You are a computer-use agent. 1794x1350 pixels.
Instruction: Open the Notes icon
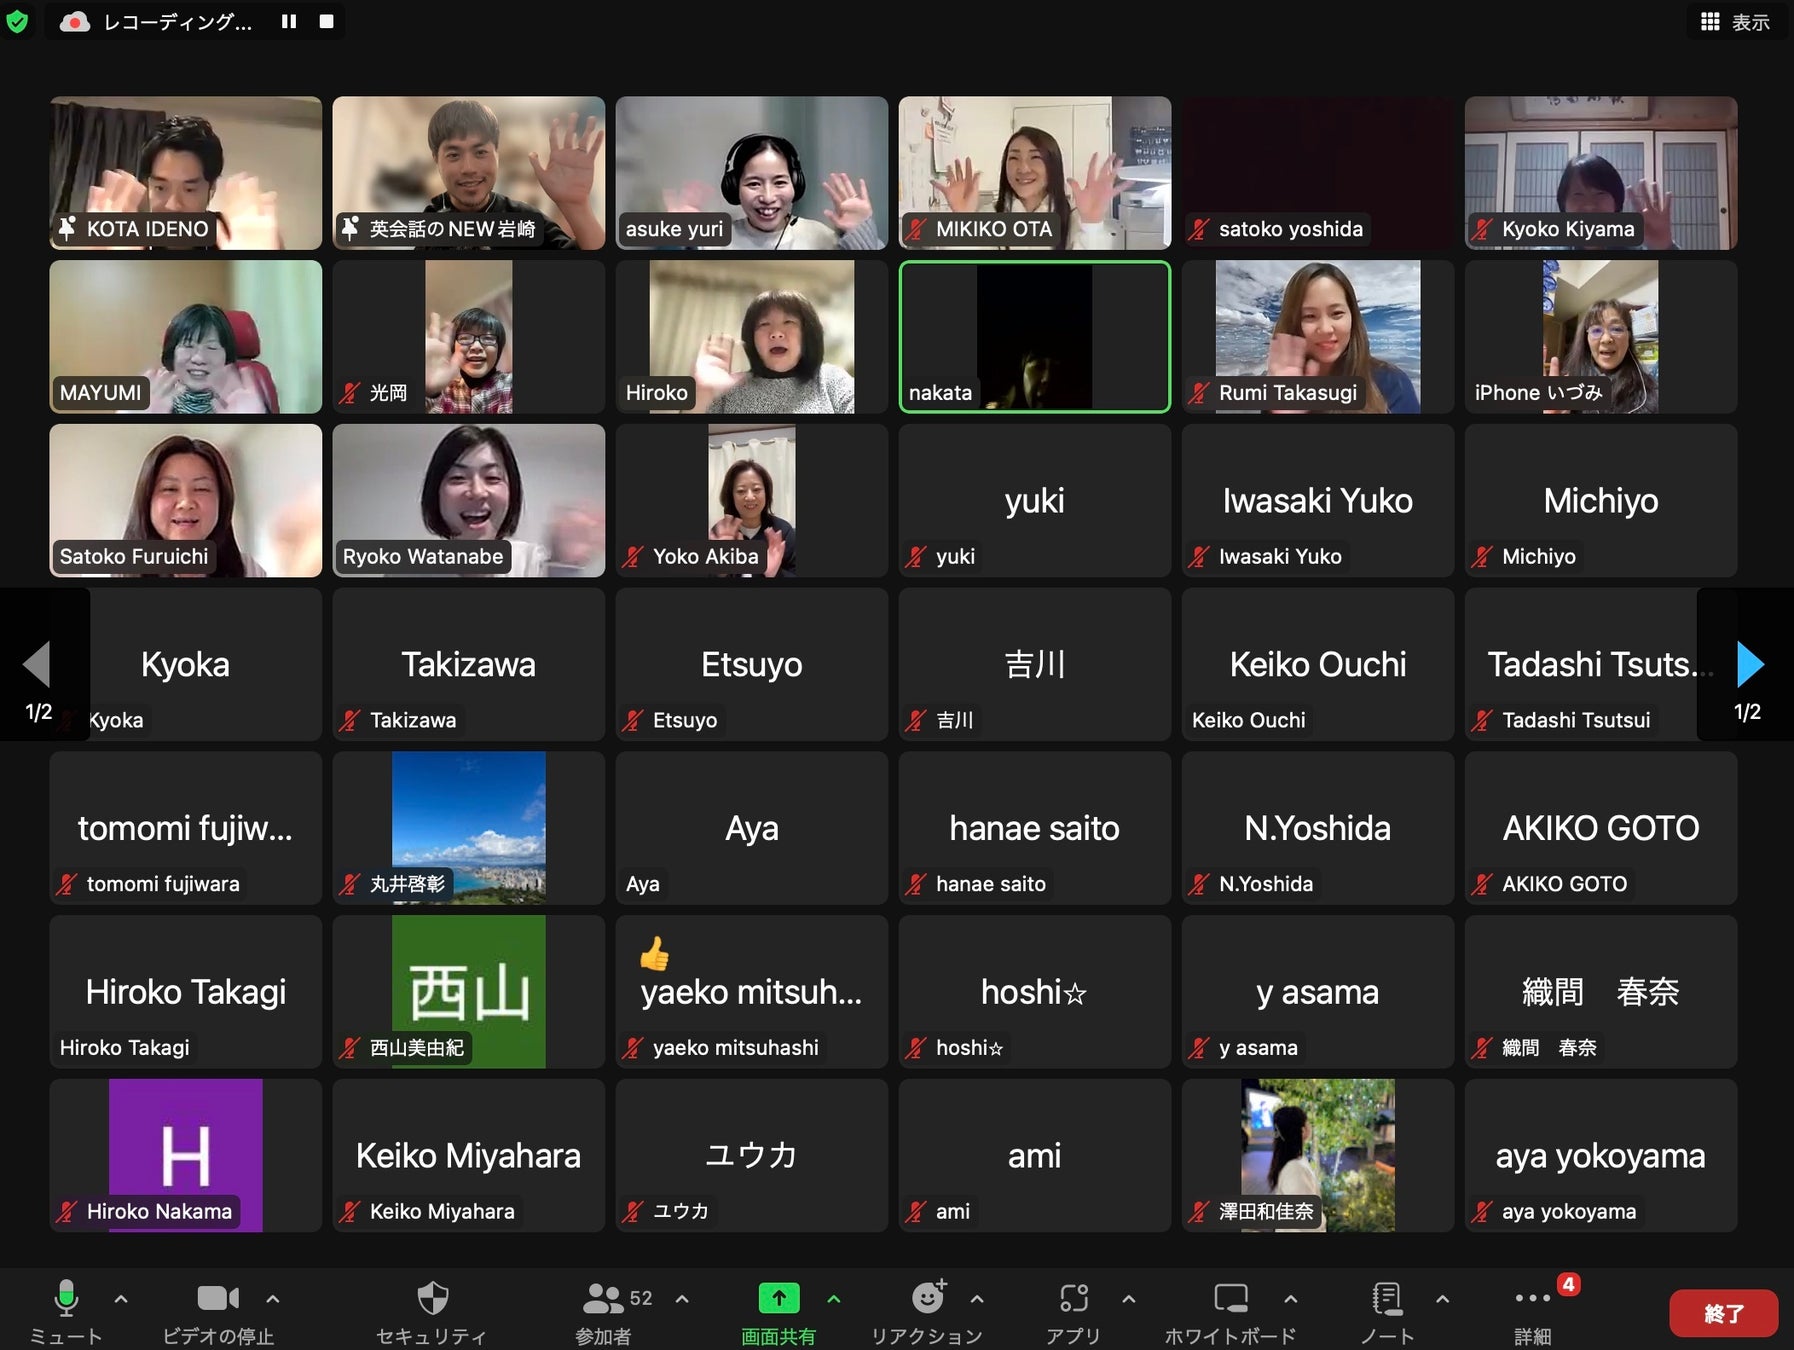pos(1387,1298)
